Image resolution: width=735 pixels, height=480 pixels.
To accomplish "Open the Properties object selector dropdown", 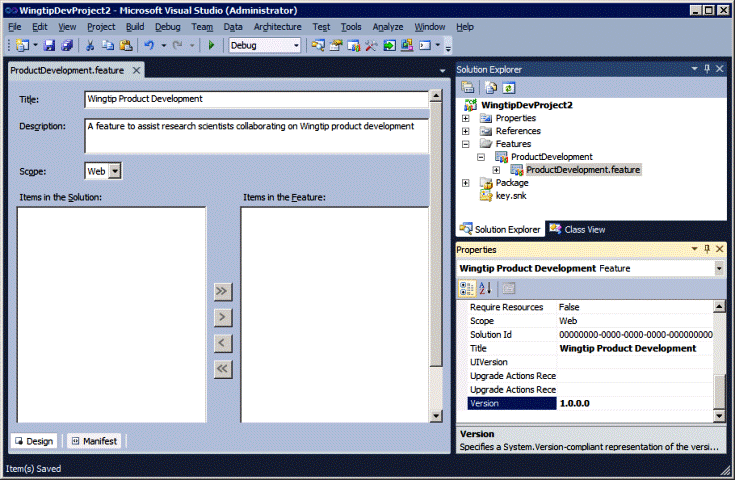I will (719, 269).
